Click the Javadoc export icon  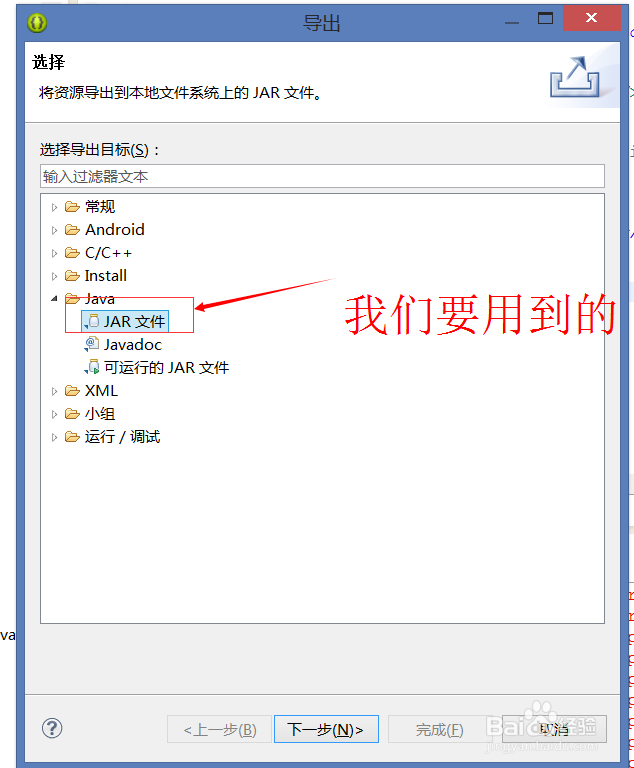click(x=92, y=344)
